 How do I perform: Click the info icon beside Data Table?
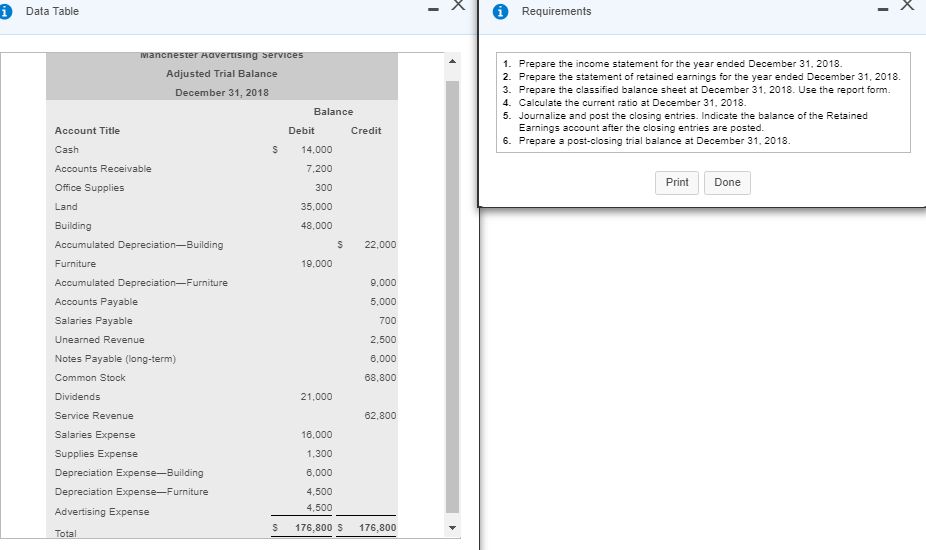(5, 12)
